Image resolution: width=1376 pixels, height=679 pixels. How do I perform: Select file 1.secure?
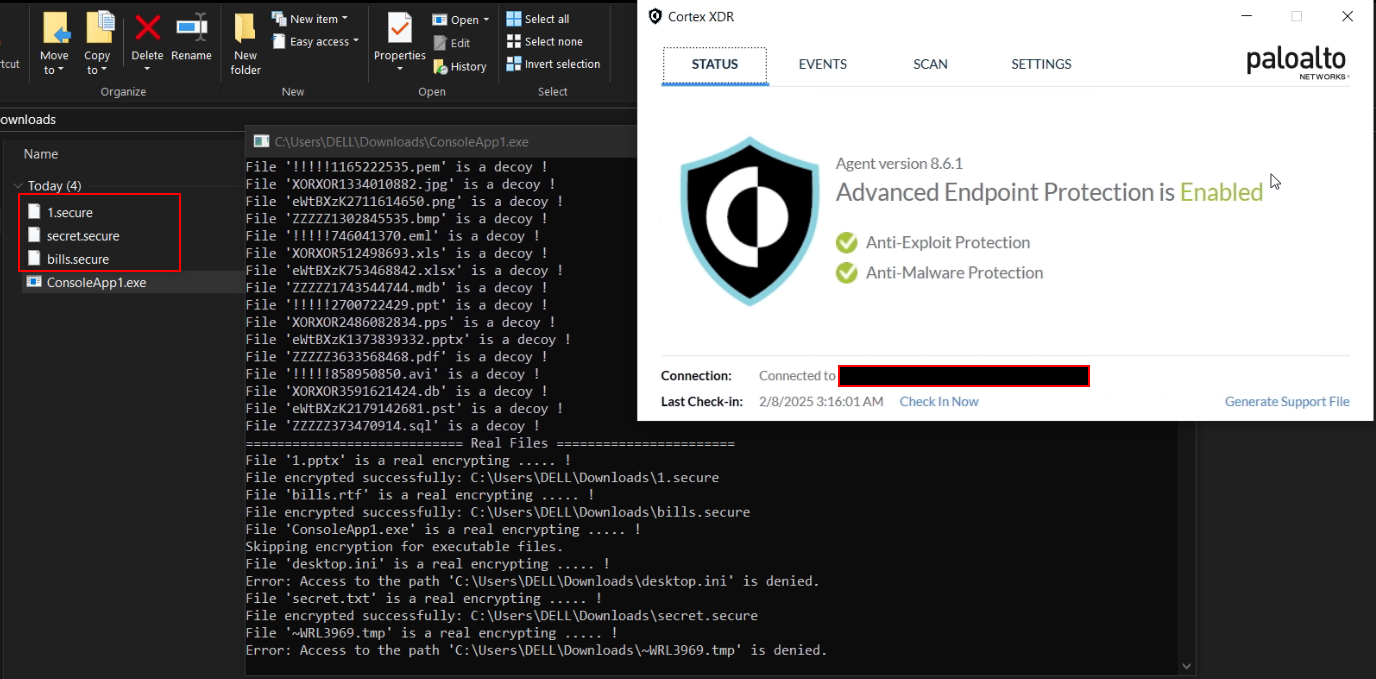pyautogui.click(x=69, y=212)
